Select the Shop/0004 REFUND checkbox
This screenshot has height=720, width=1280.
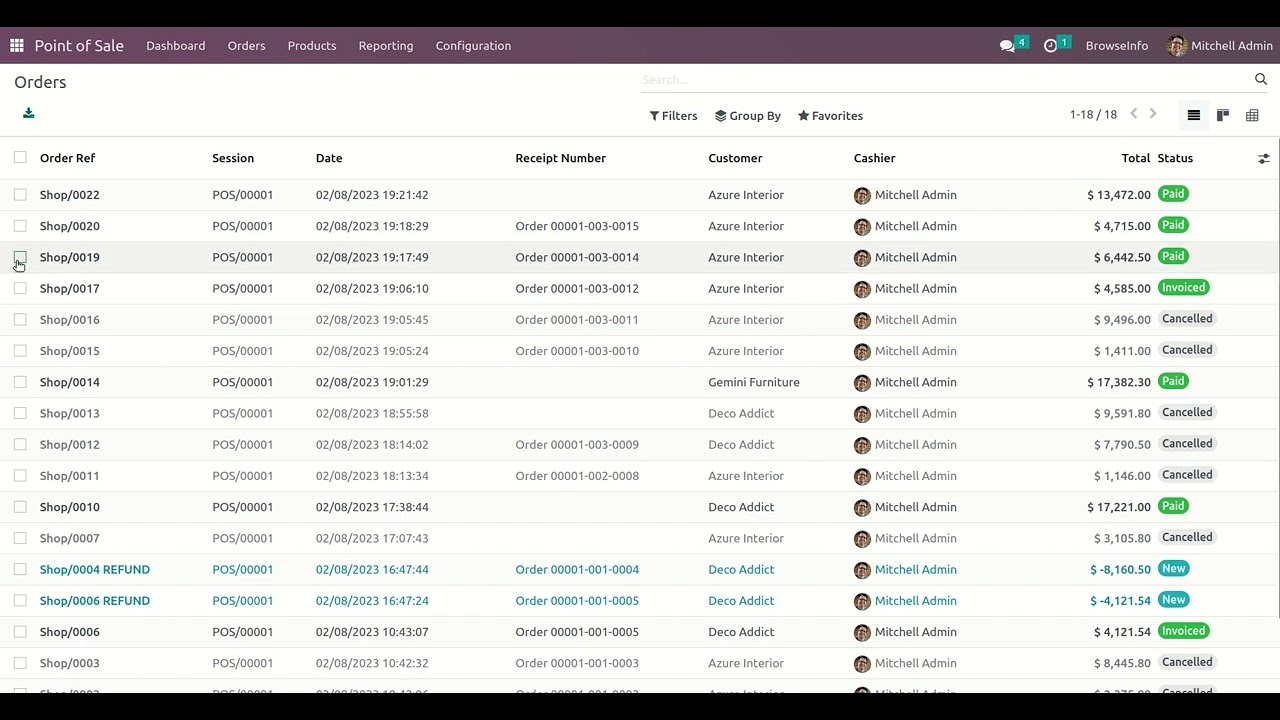point(20,569)
